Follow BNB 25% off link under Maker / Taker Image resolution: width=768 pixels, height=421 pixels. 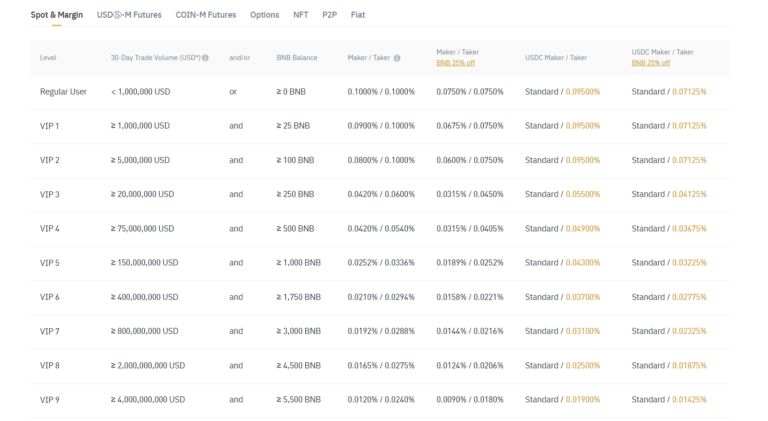tap(456, 63)
